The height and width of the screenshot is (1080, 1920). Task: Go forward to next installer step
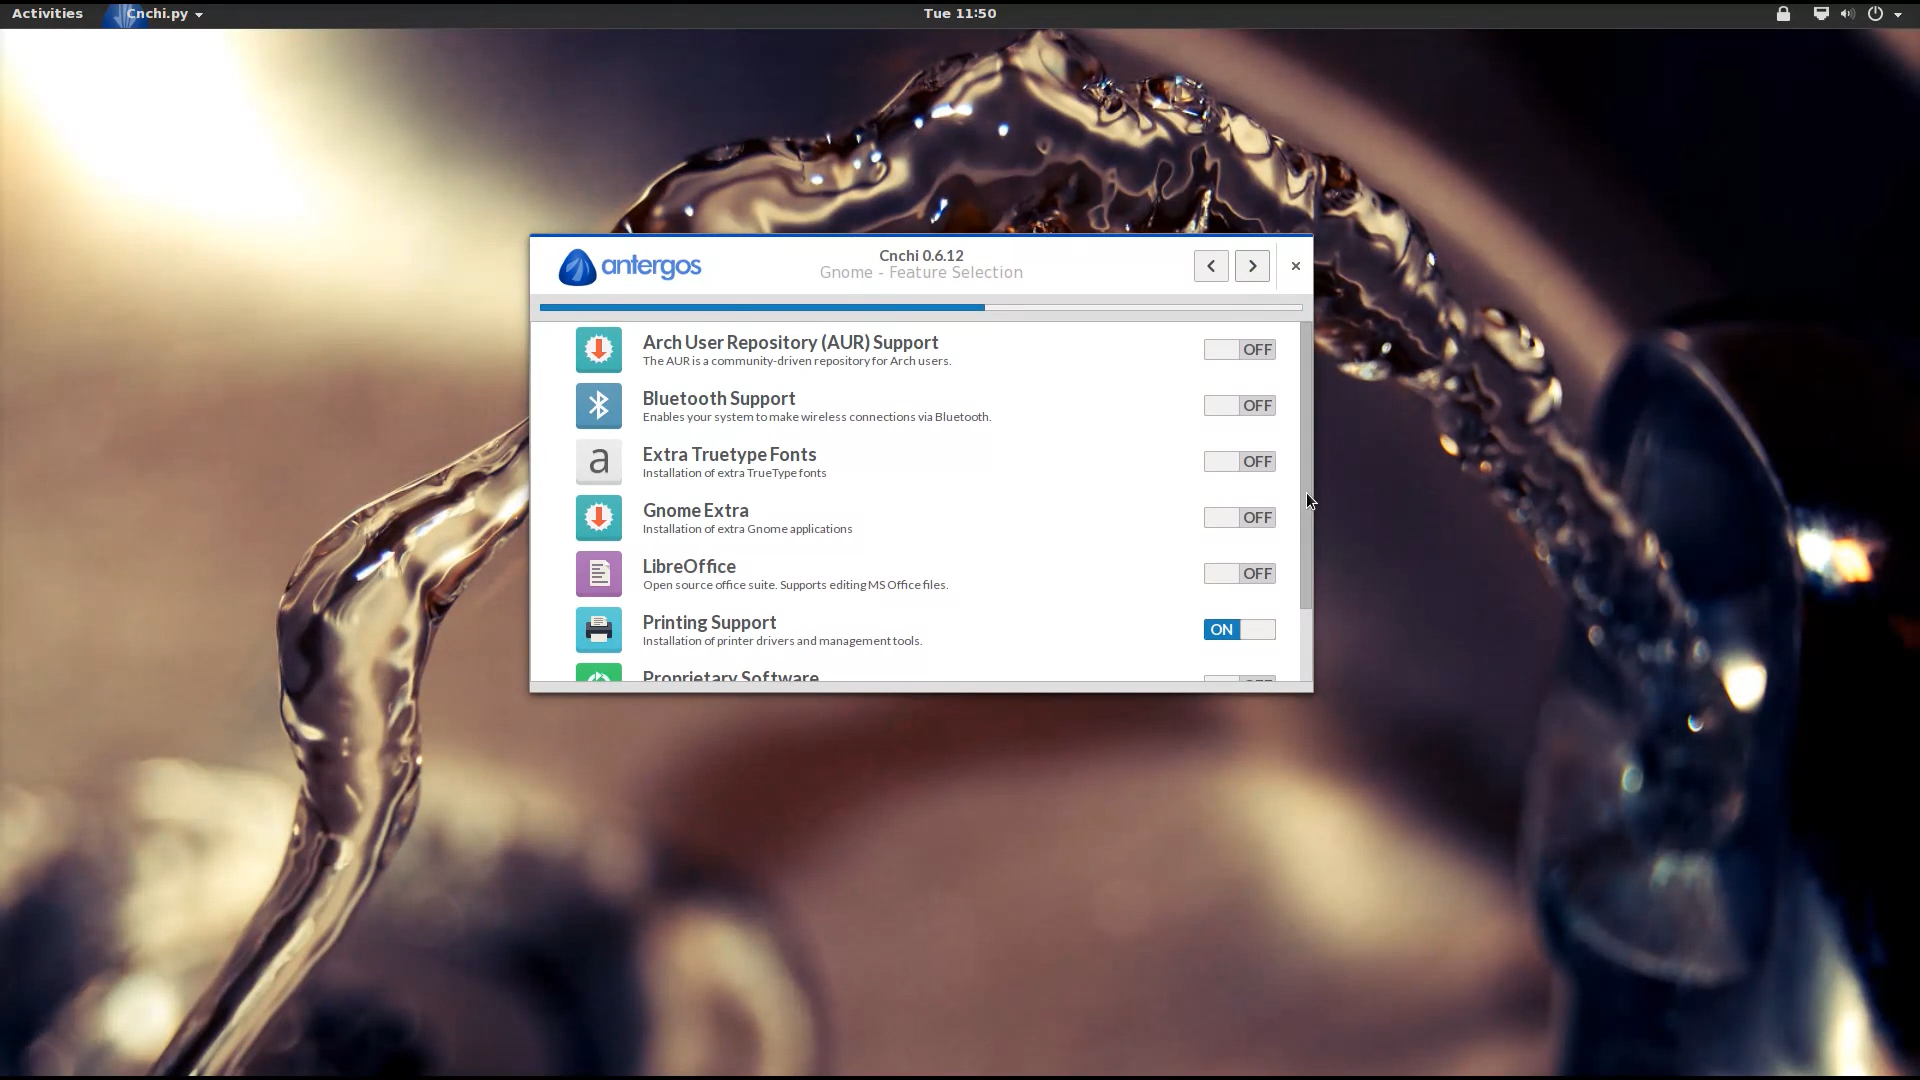click(1252, 266)
